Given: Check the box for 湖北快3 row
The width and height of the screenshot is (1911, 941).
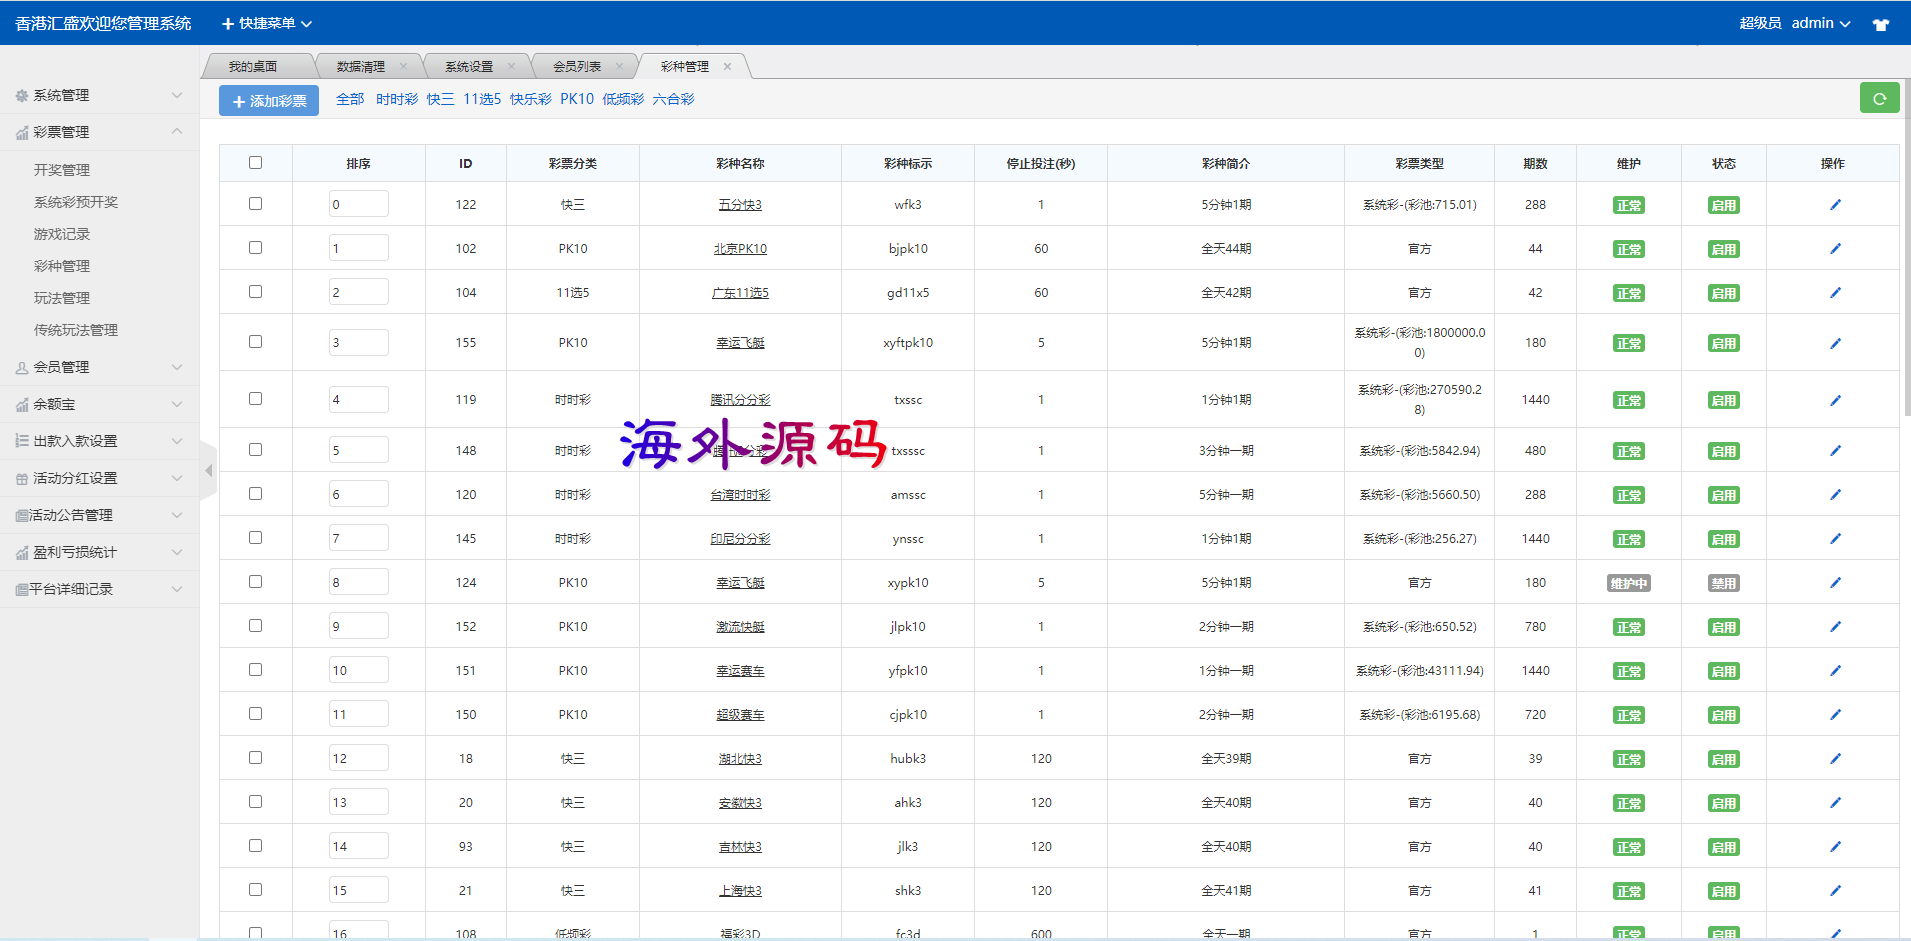Looking at the screenshot, I should click(255, 758).
